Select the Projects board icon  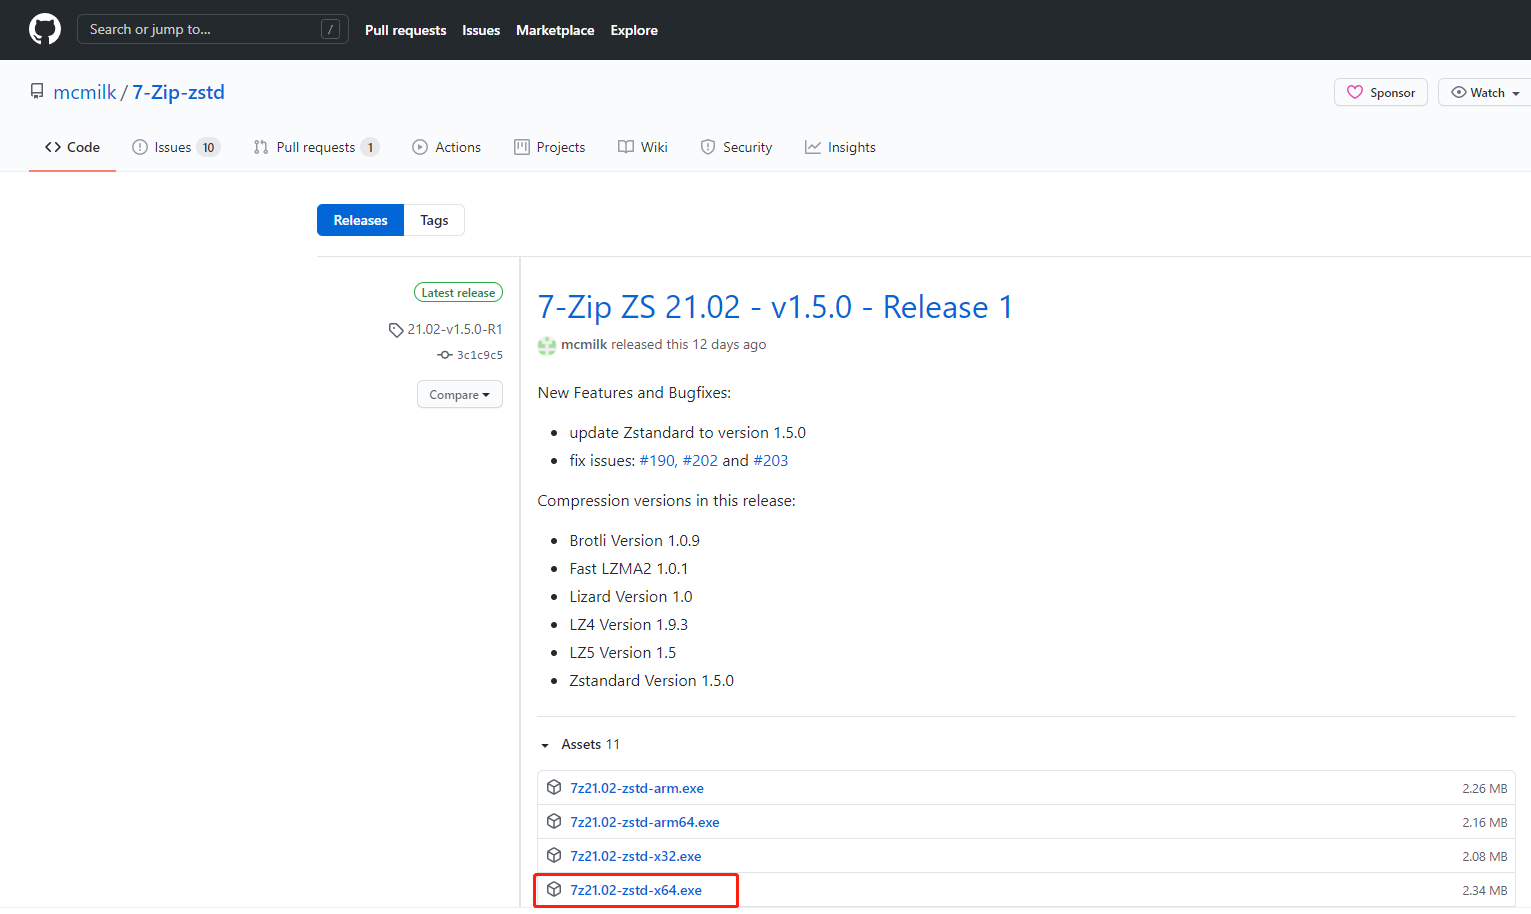[x=522, y=147]
